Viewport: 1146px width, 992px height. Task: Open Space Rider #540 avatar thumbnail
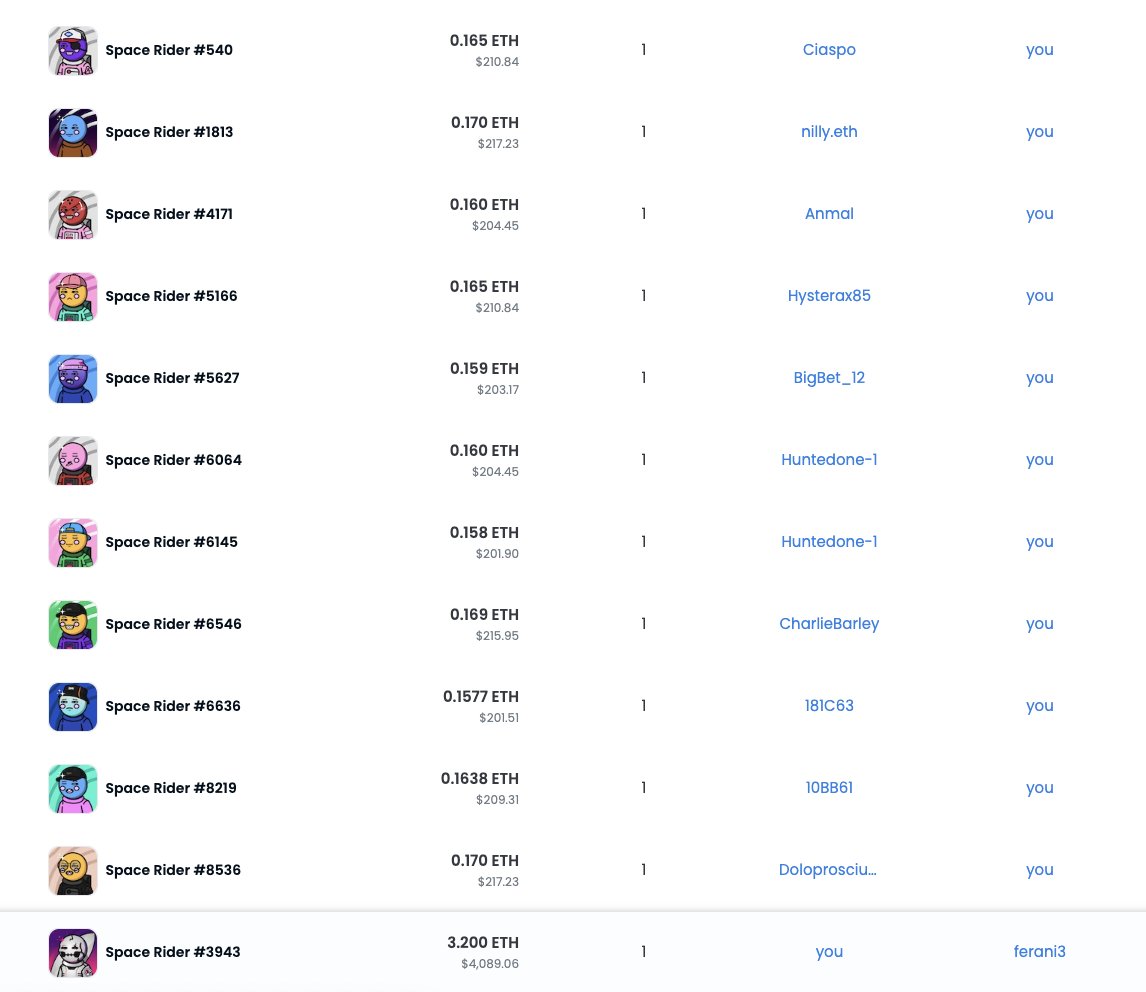pyautogui.click(x=72, y=50)
